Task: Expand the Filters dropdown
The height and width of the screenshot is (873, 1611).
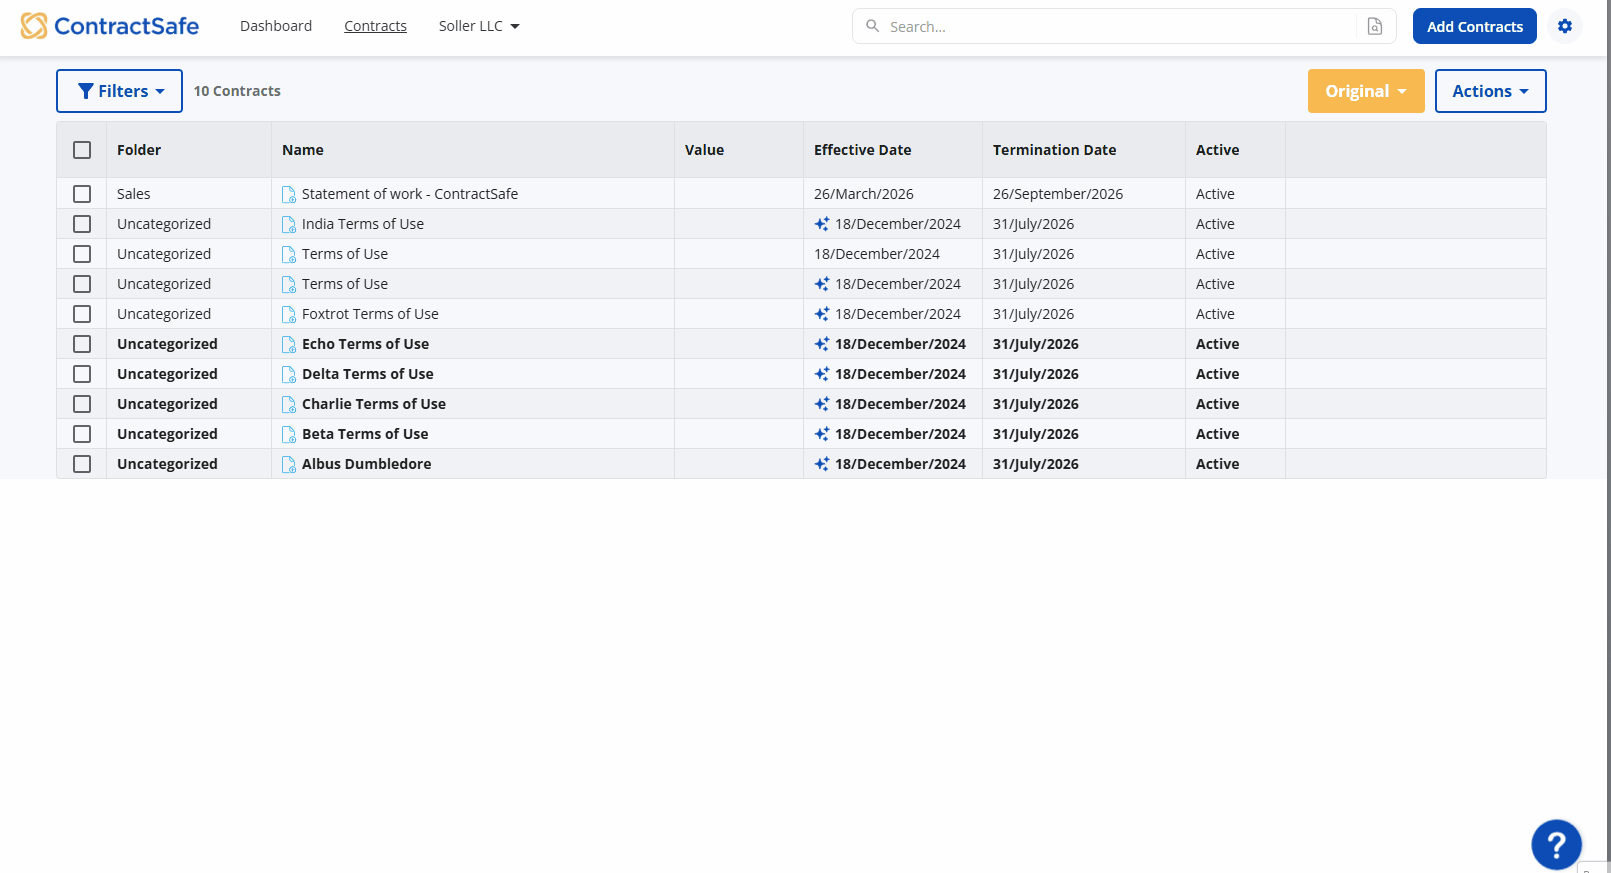Action: [x=119, y=91]
